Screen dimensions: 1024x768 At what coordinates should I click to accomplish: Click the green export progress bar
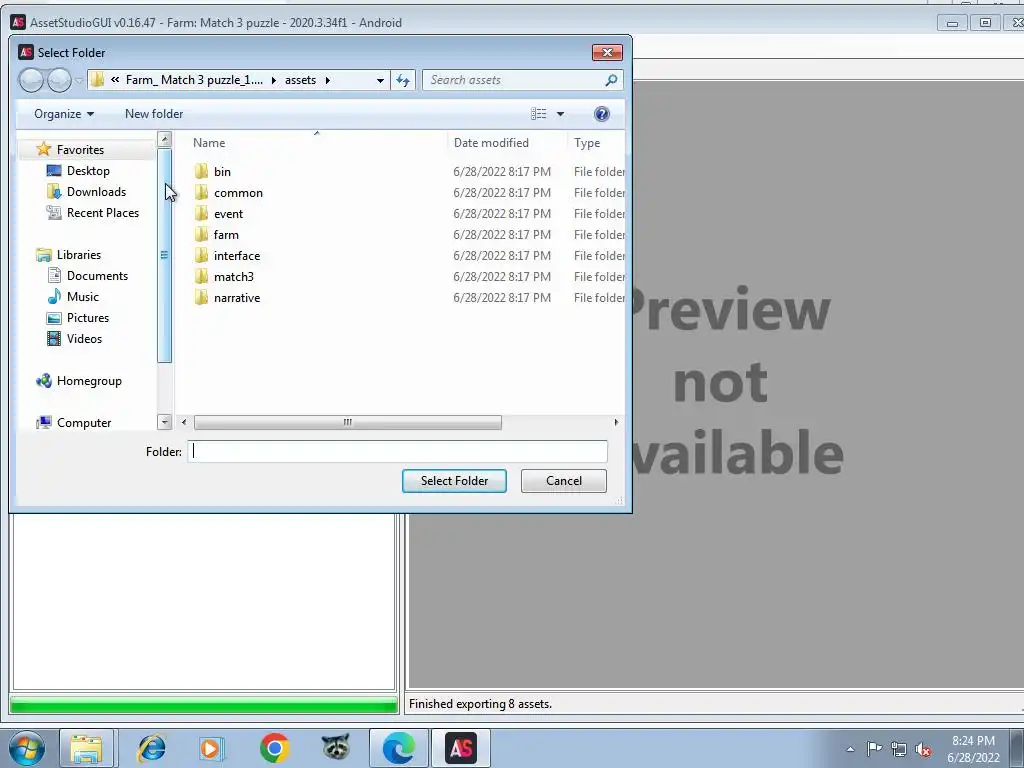204,705
